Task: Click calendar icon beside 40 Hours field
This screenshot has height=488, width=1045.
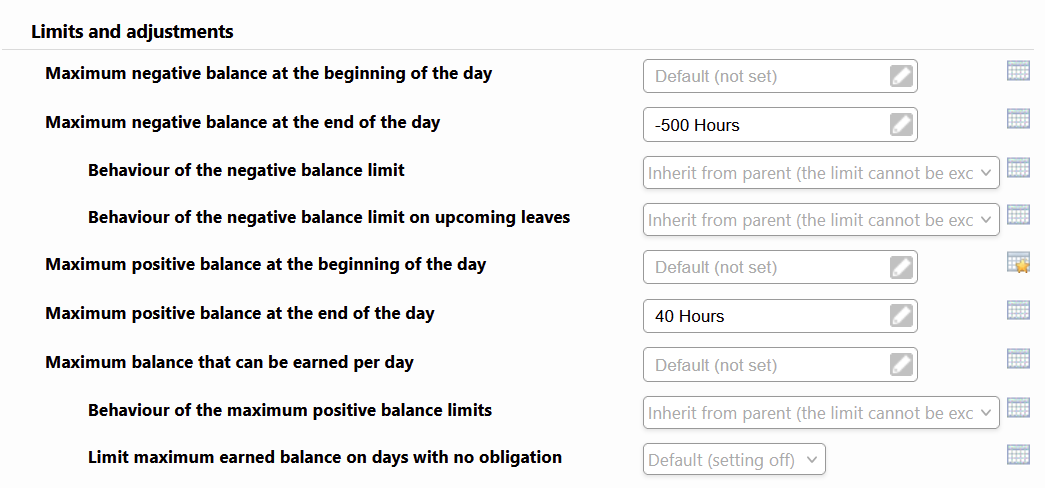Action: point(1018,310)
